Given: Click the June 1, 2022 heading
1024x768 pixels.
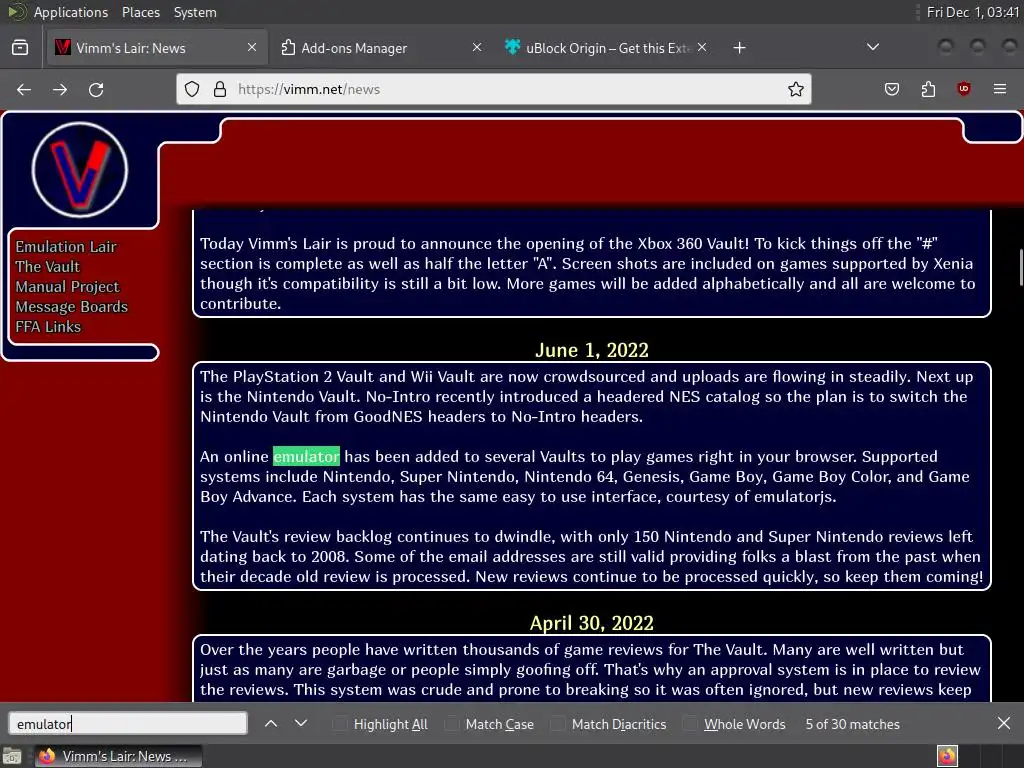Looking at the screenshot, I should tap(592, 350).
